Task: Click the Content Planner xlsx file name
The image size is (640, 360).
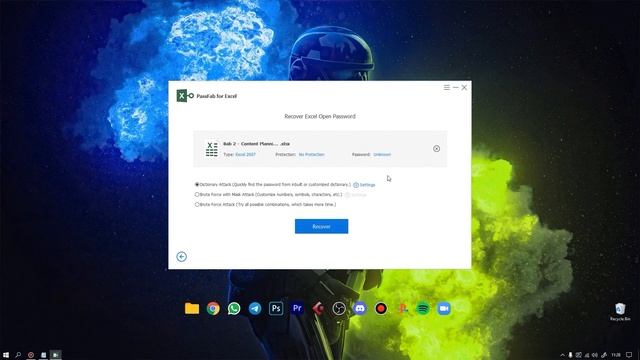Action: (x=256, y=144)
